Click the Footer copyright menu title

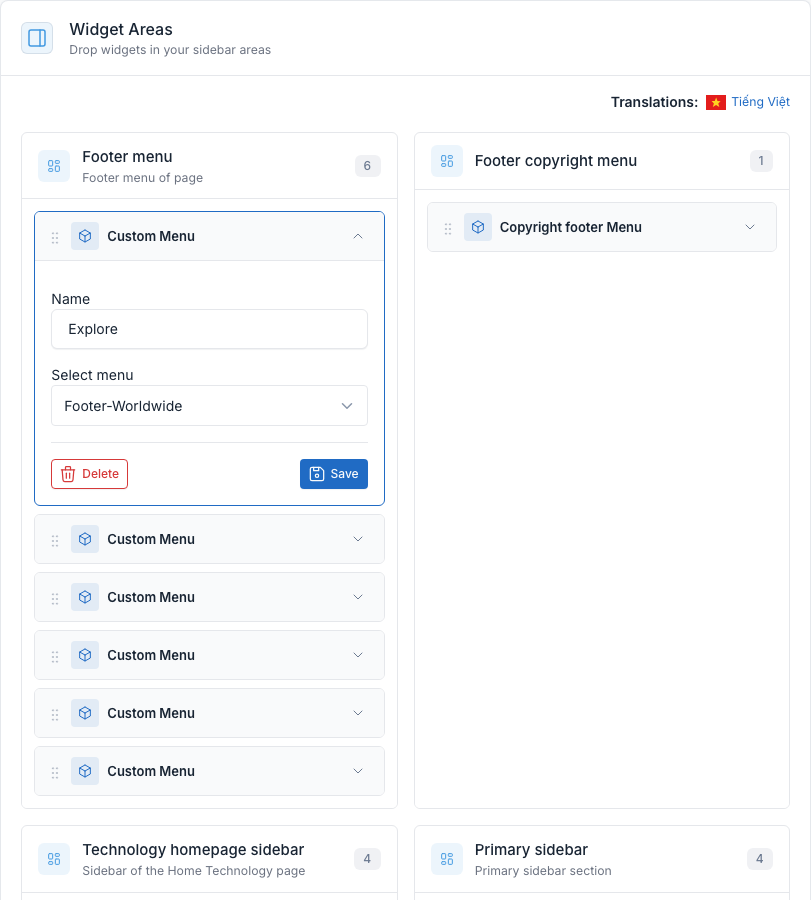tap(556, 161)
